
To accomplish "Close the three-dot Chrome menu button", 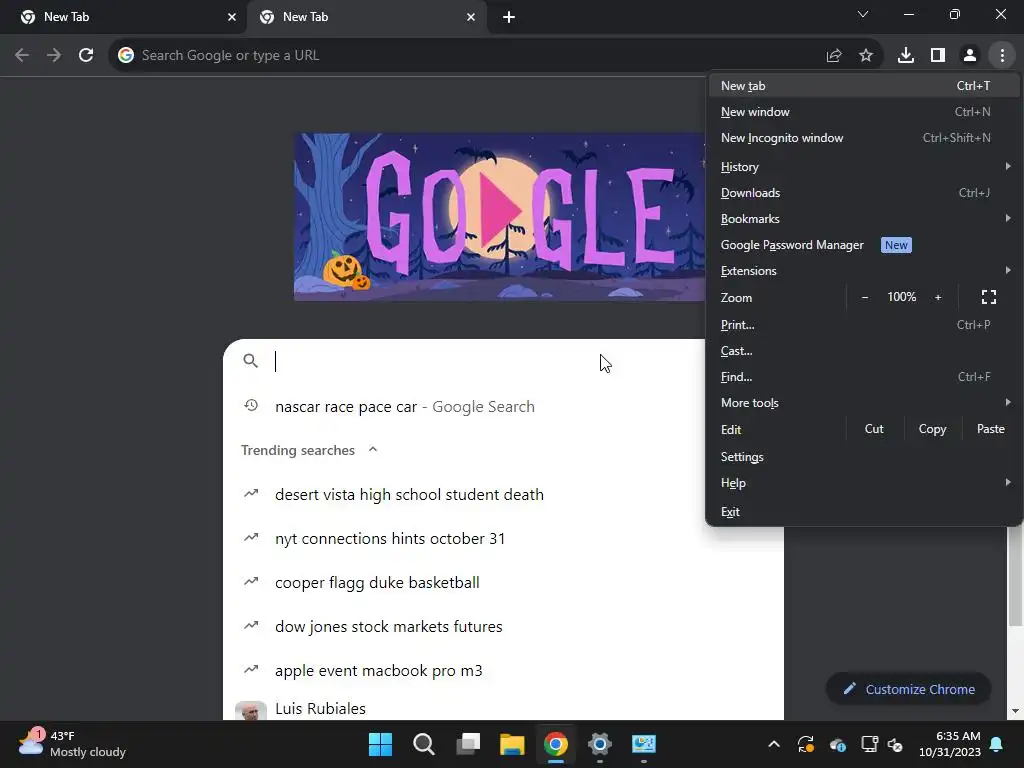I will pyautogui.click(x=1002, y=56).
